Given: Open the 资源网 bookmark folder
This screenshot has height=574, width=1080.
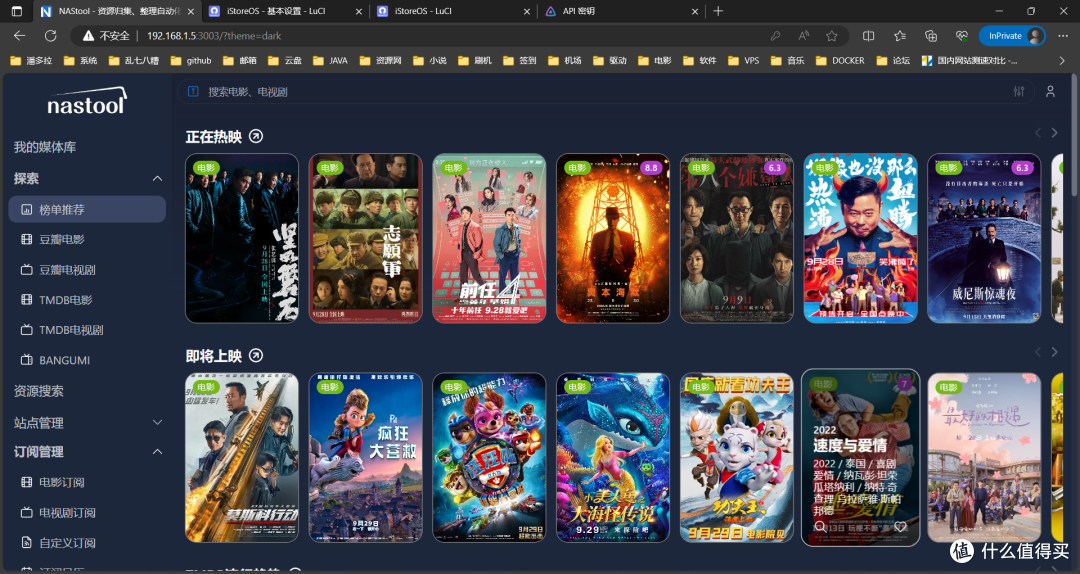Looking at the screenshot, I should coord(381,61).
